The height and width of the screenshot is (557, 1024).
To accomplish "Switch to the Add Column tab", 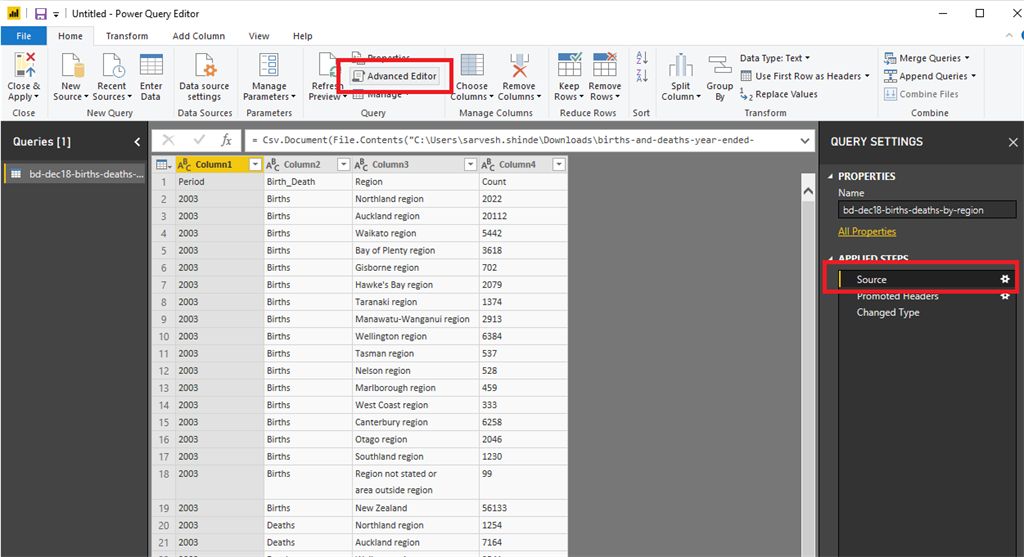I will [199, 36].
